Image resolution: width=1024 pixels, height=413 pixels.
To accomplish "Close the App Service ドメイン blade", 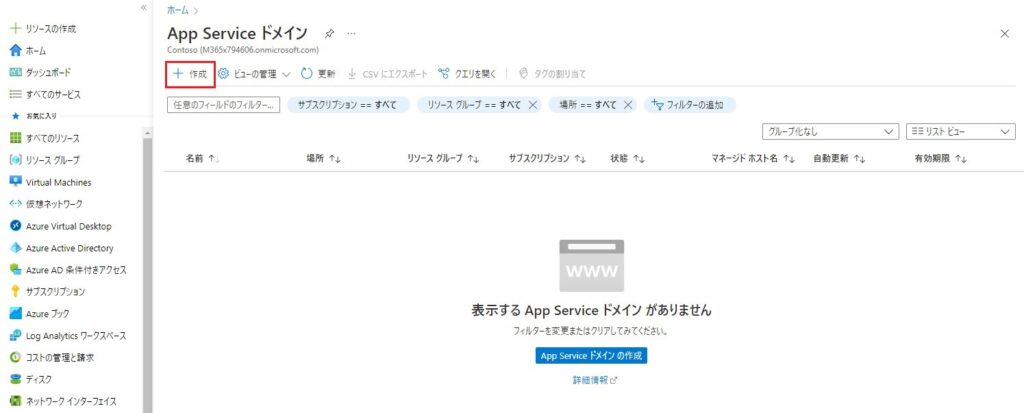I will tap(1004, 34).
